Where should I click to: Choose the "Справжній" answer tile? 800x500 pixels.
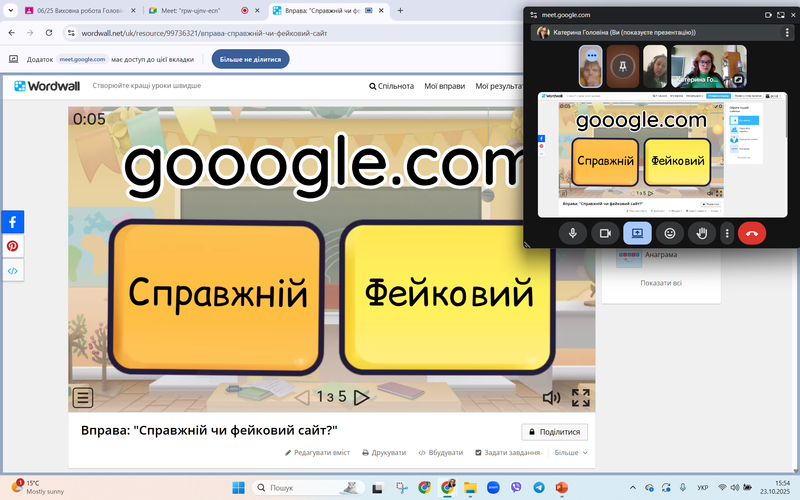click(217, 294)
